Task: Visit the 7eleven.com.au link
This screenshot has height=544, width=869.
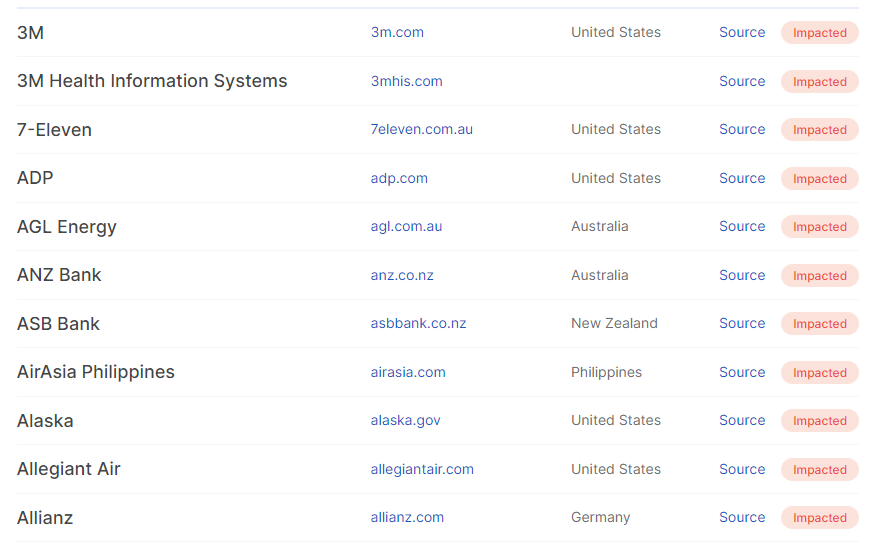Action: point(421,129)
